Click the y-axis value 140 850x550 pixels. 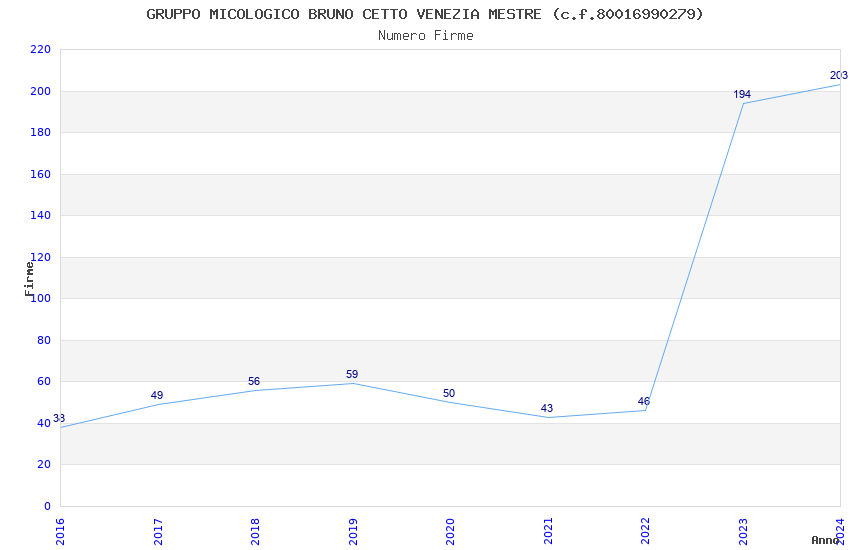click(x=41, y=215)
